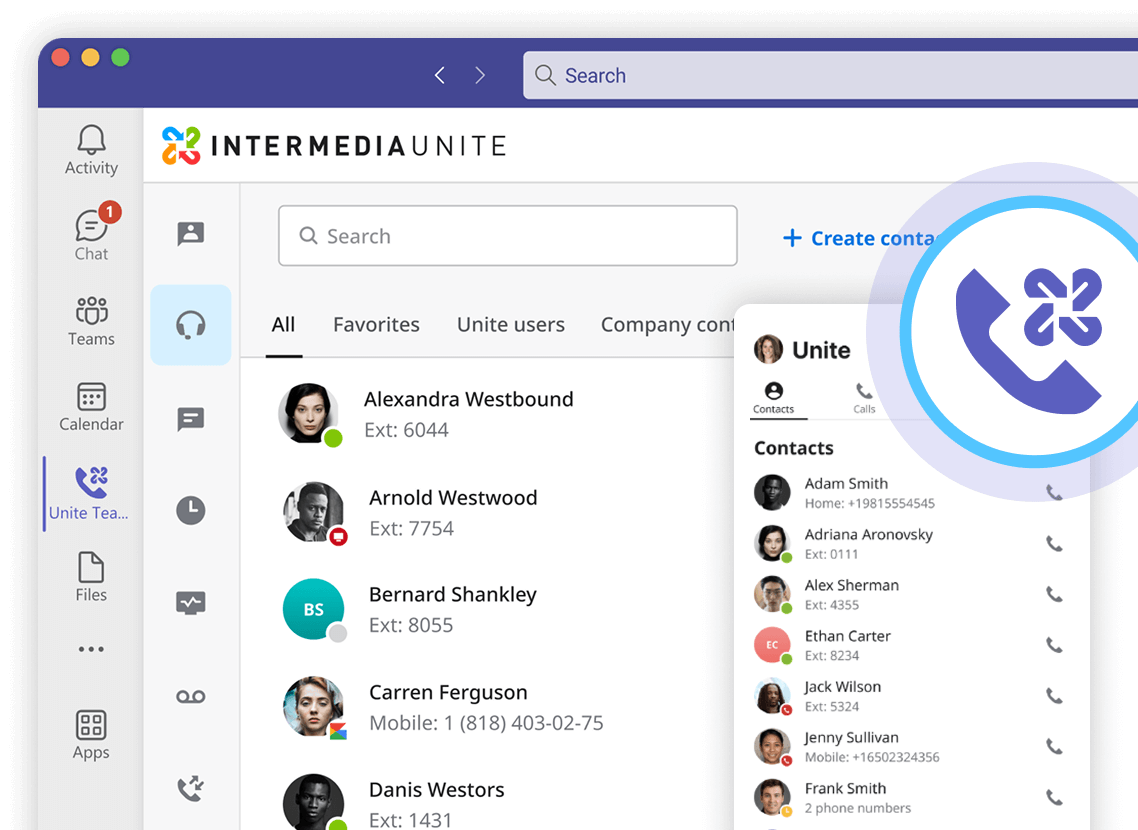The height and width of the screenshot is (830, 1138).
Task: Expand more options via the ellipsis
Action: coord(90,649)
